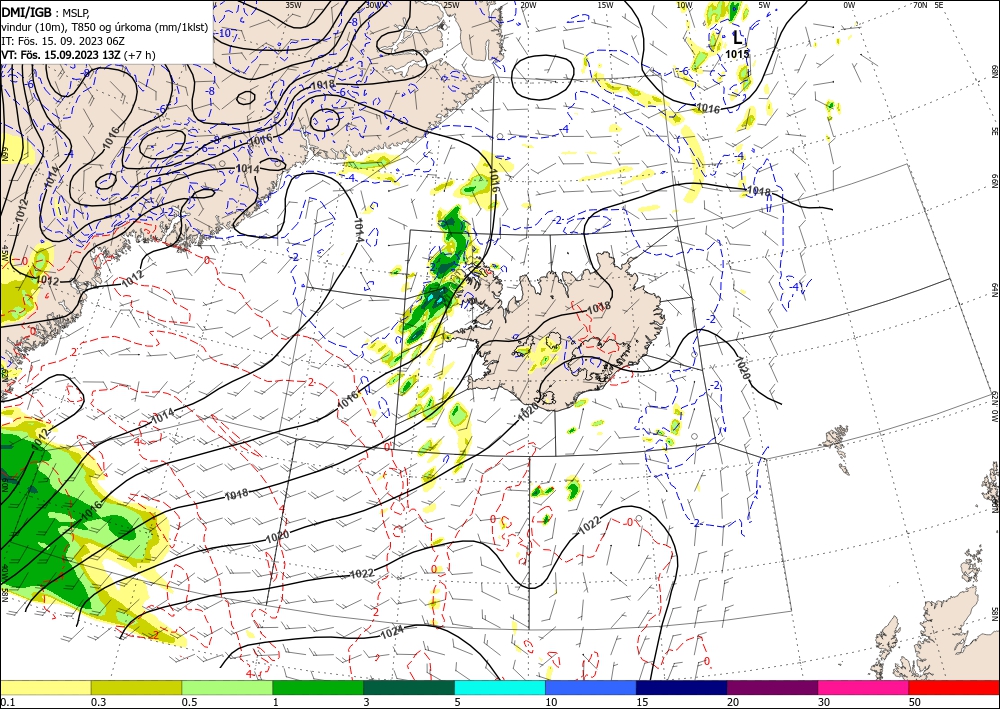
Task: Click the legend value '10'
Action: coord(551,702)
